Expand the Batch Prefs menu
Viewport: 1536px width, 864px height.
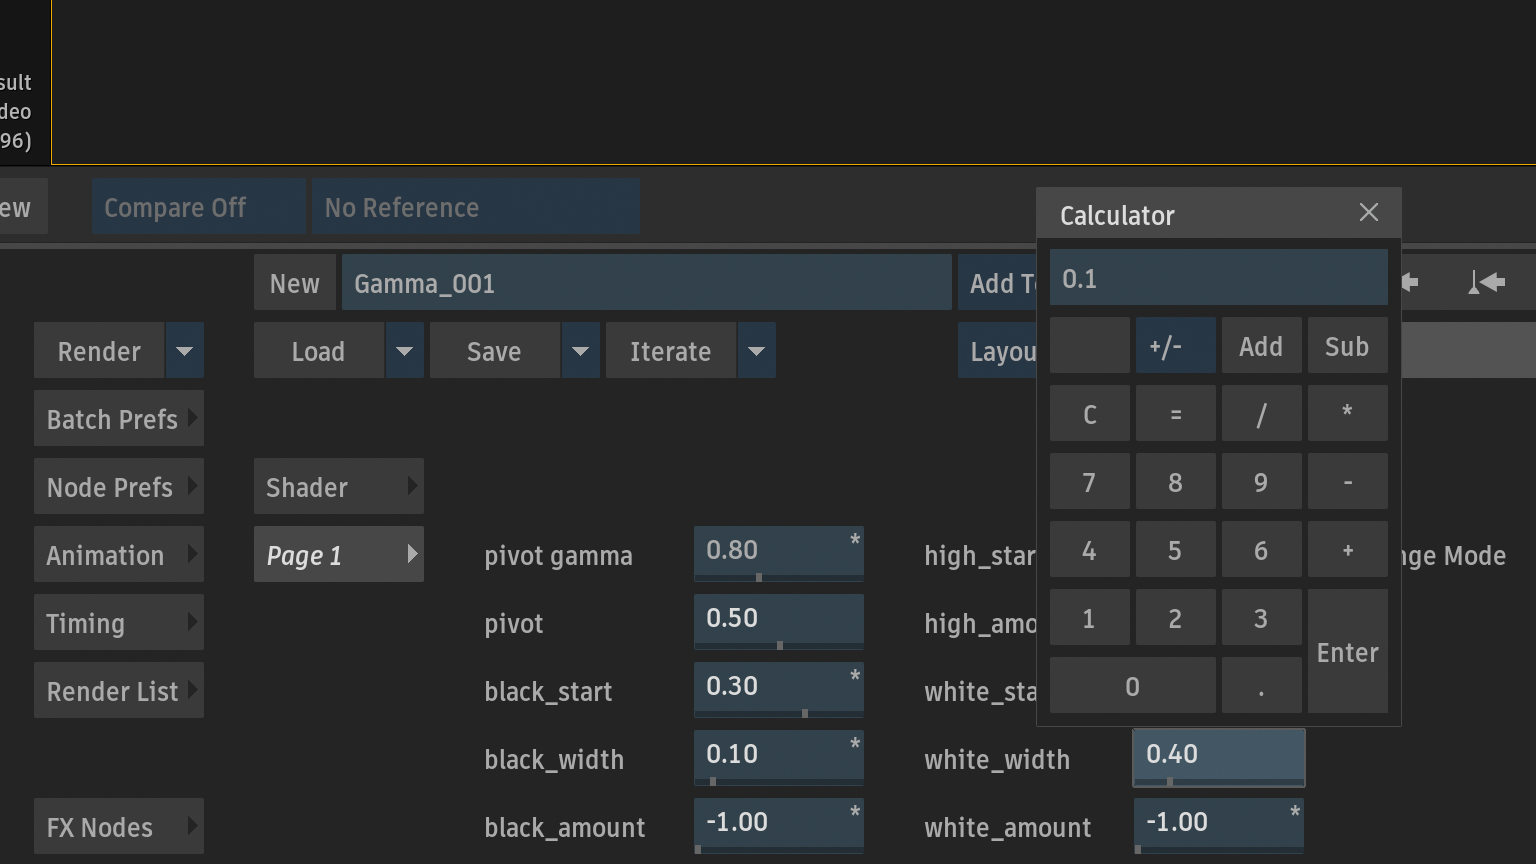(x=119, y=419)
